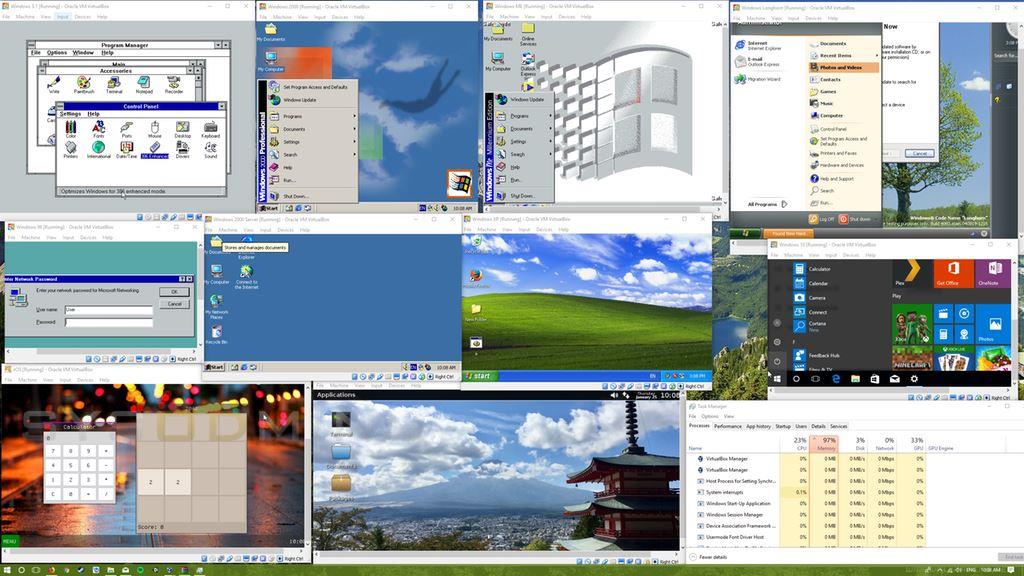Open OneNote tile in Windows 10 Start

993,273
